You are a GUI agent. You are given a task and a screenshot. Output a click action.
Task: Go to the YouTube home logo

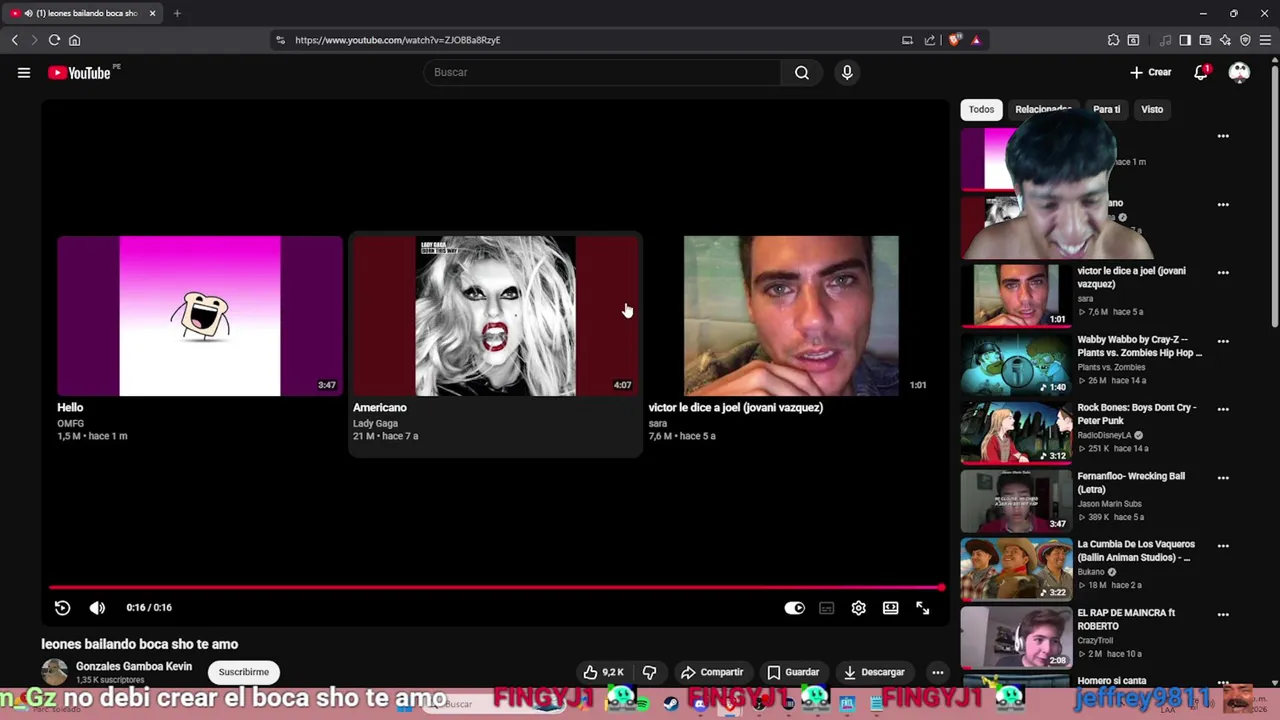click(79, 72)
